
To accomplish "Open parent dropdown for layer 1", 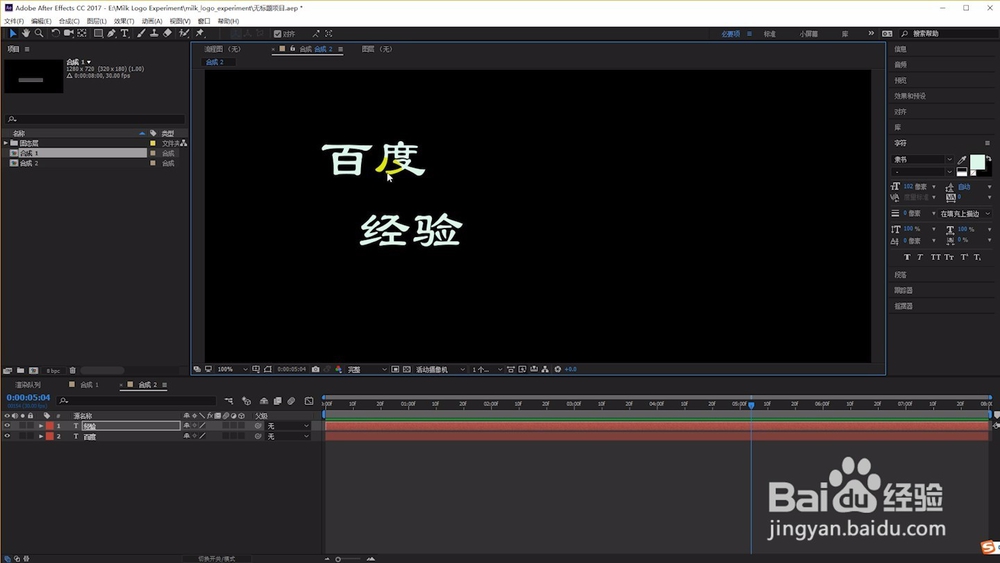I will click(x=288, y=426).
